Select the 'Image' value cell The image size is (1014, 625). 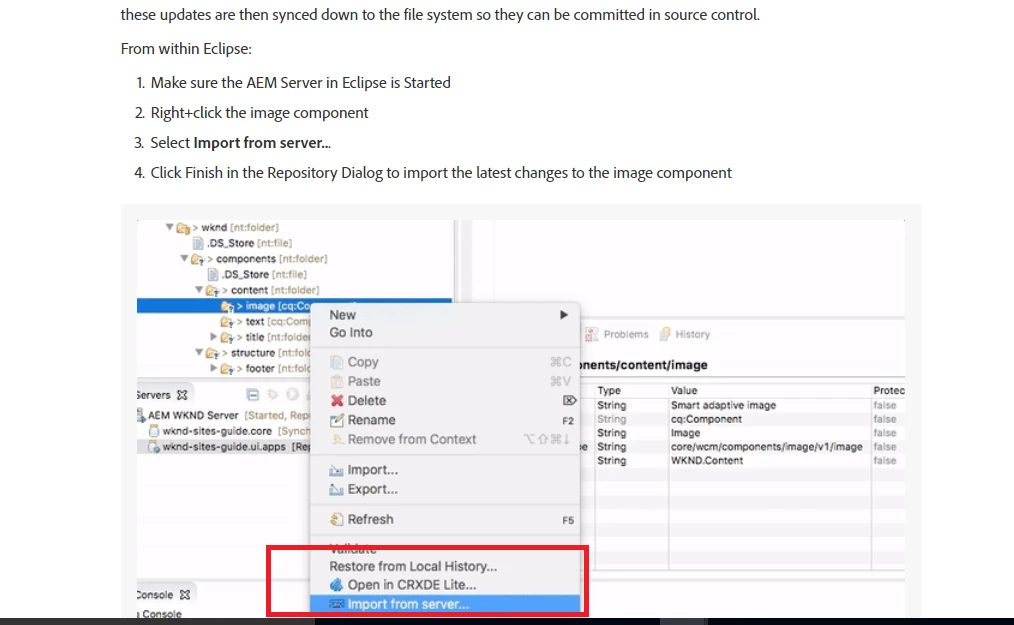tap(685, 433)
